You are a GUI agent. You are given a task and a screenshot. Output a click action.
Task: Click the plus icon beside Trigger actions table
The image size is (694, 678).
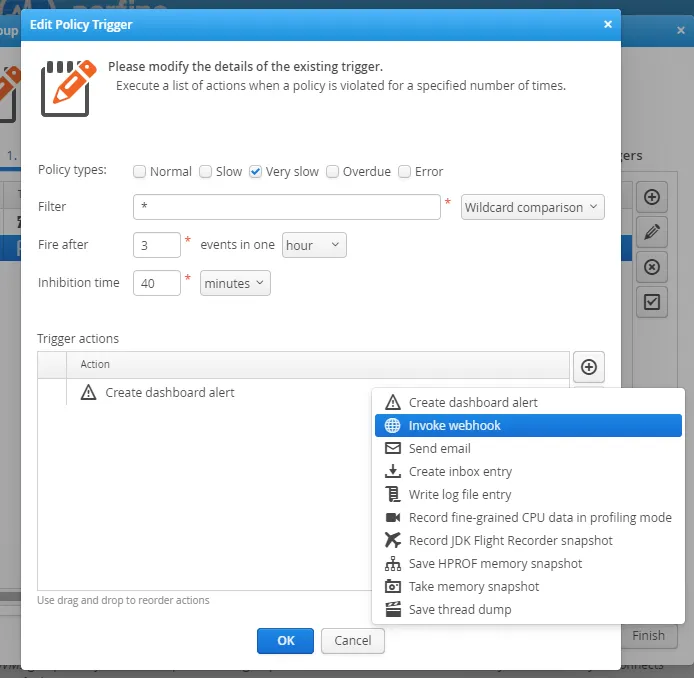tap(589, 367)
